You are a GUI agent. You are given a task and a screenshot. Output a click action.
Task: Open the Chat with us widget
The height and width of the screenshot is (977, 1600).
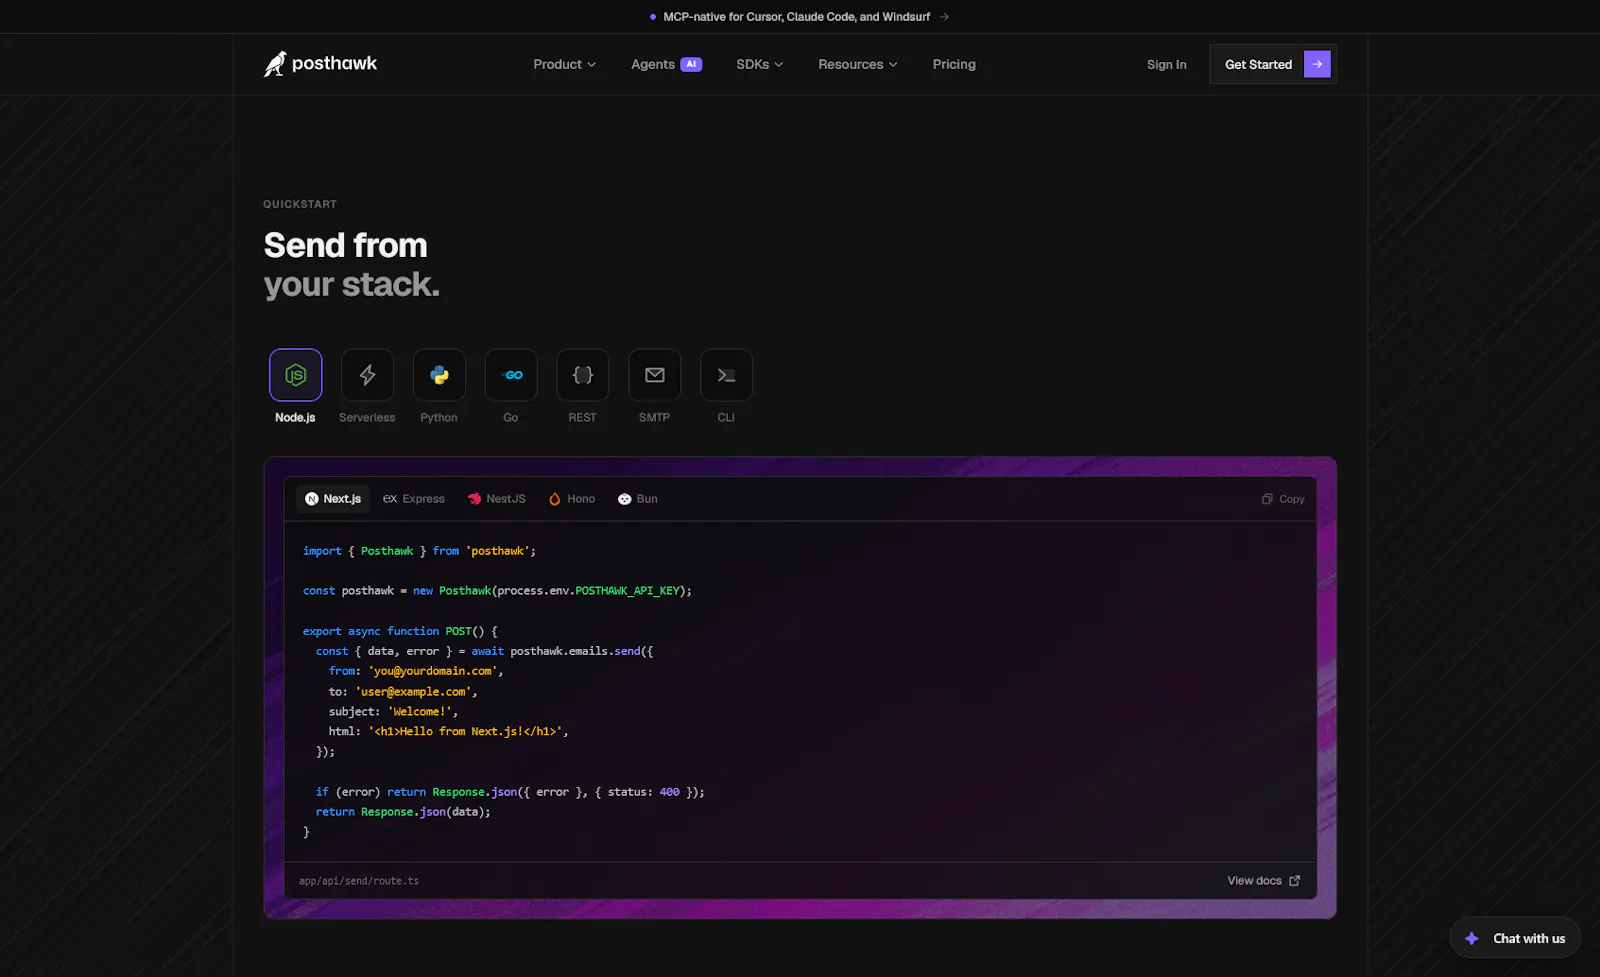tap(1515, 938)
